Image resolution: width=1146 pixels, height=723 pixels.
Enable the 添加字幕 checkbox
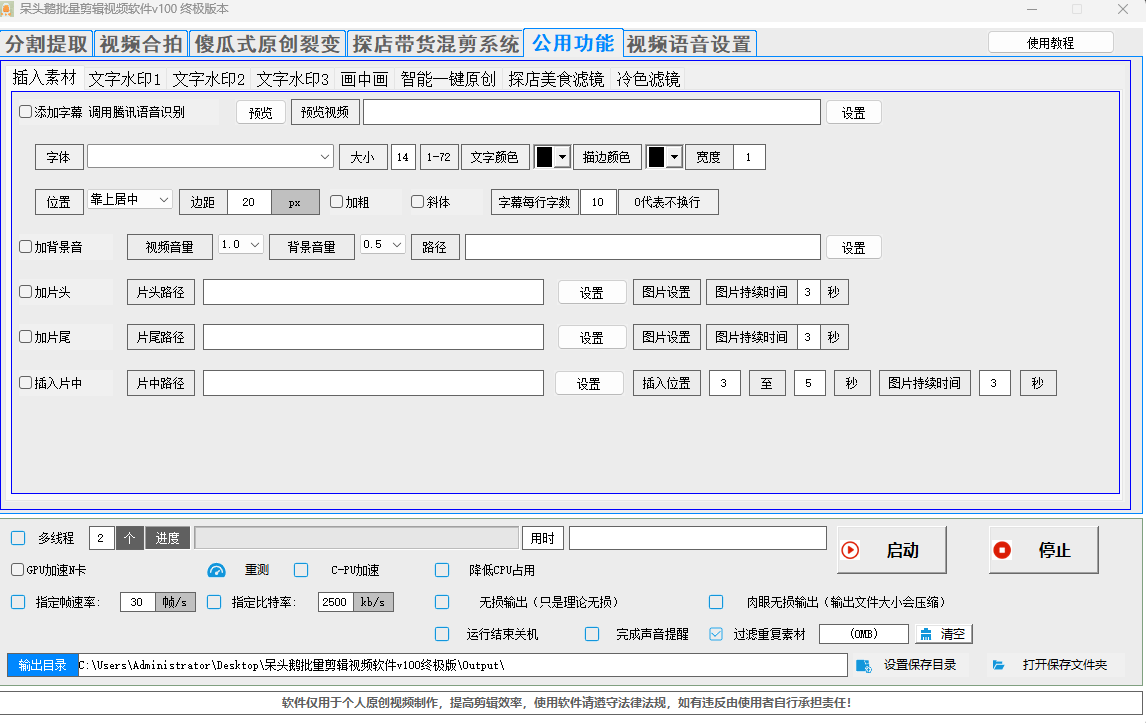point(26,112)
